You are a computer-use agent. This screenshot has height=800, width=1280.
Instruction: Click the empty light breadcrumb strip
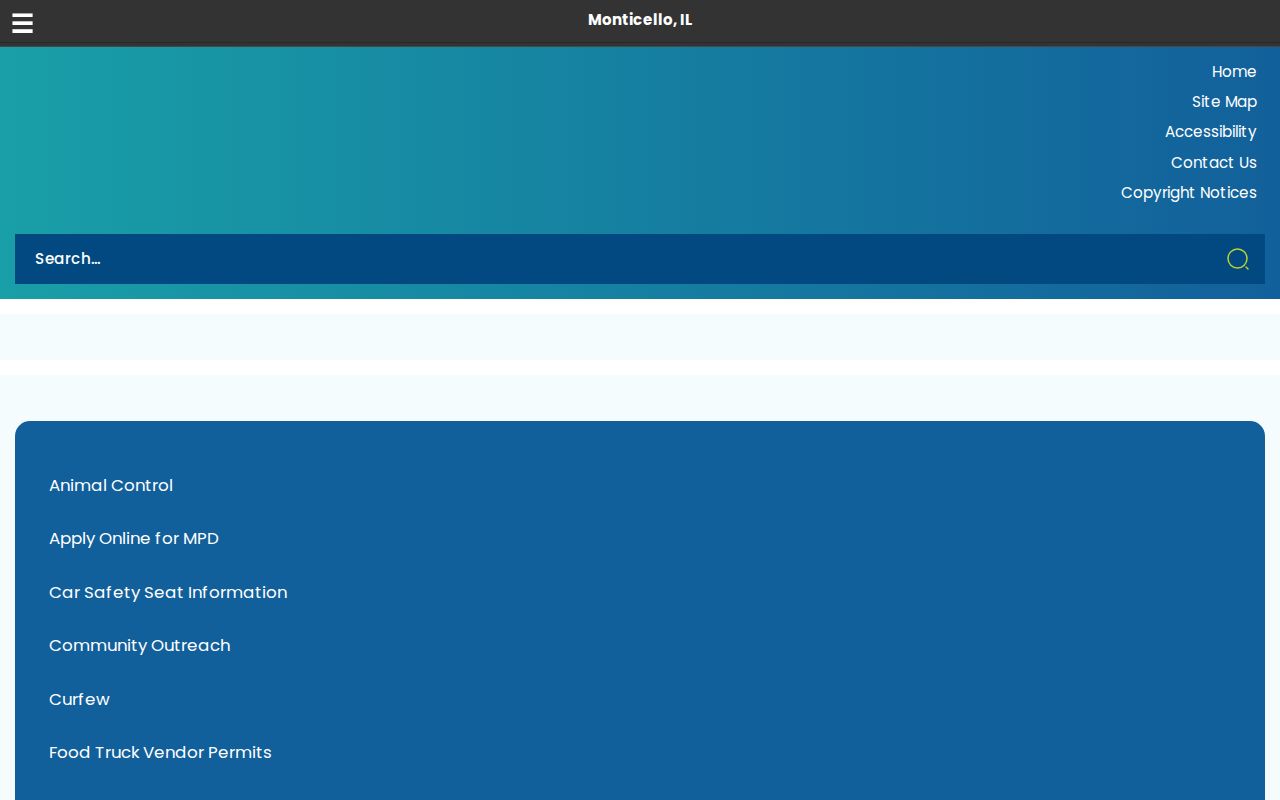coord(640,337)
